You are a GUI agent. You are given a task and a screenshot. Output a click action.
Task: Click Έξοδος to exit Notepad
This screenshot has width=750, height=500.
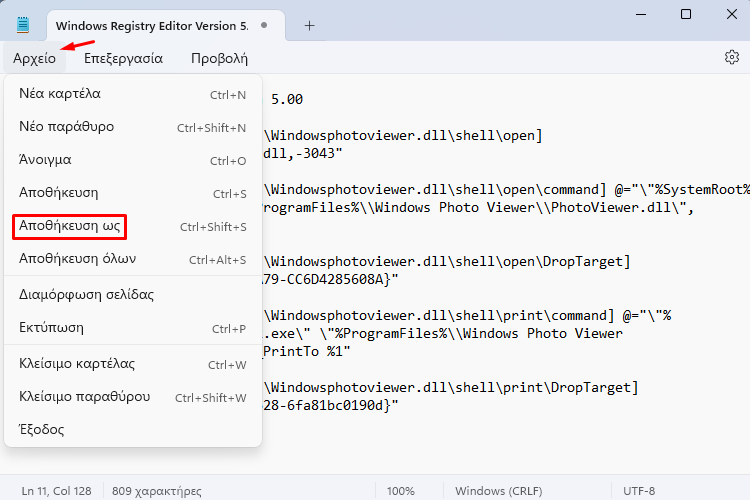click(x=132, y=430)
